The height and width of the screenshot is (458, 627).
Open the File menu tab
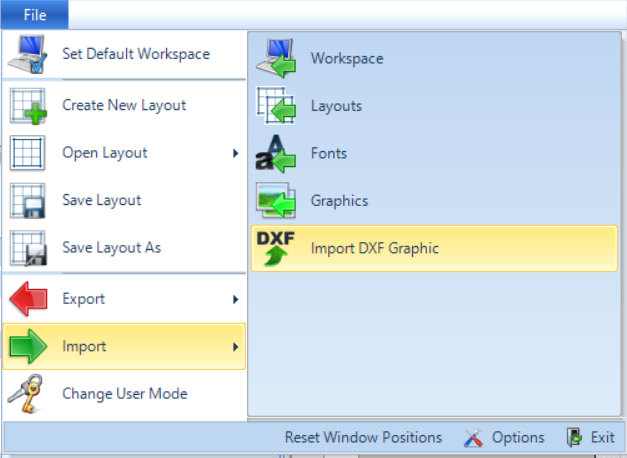tap(35, 14)
